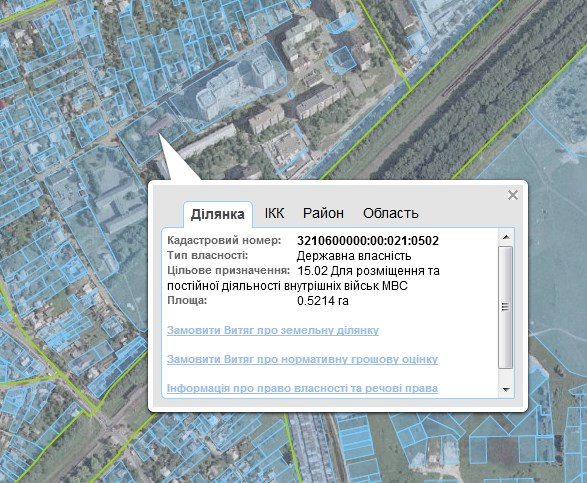587x483 pixels.
Task: Select the Район tab
Action: [323, 213]
